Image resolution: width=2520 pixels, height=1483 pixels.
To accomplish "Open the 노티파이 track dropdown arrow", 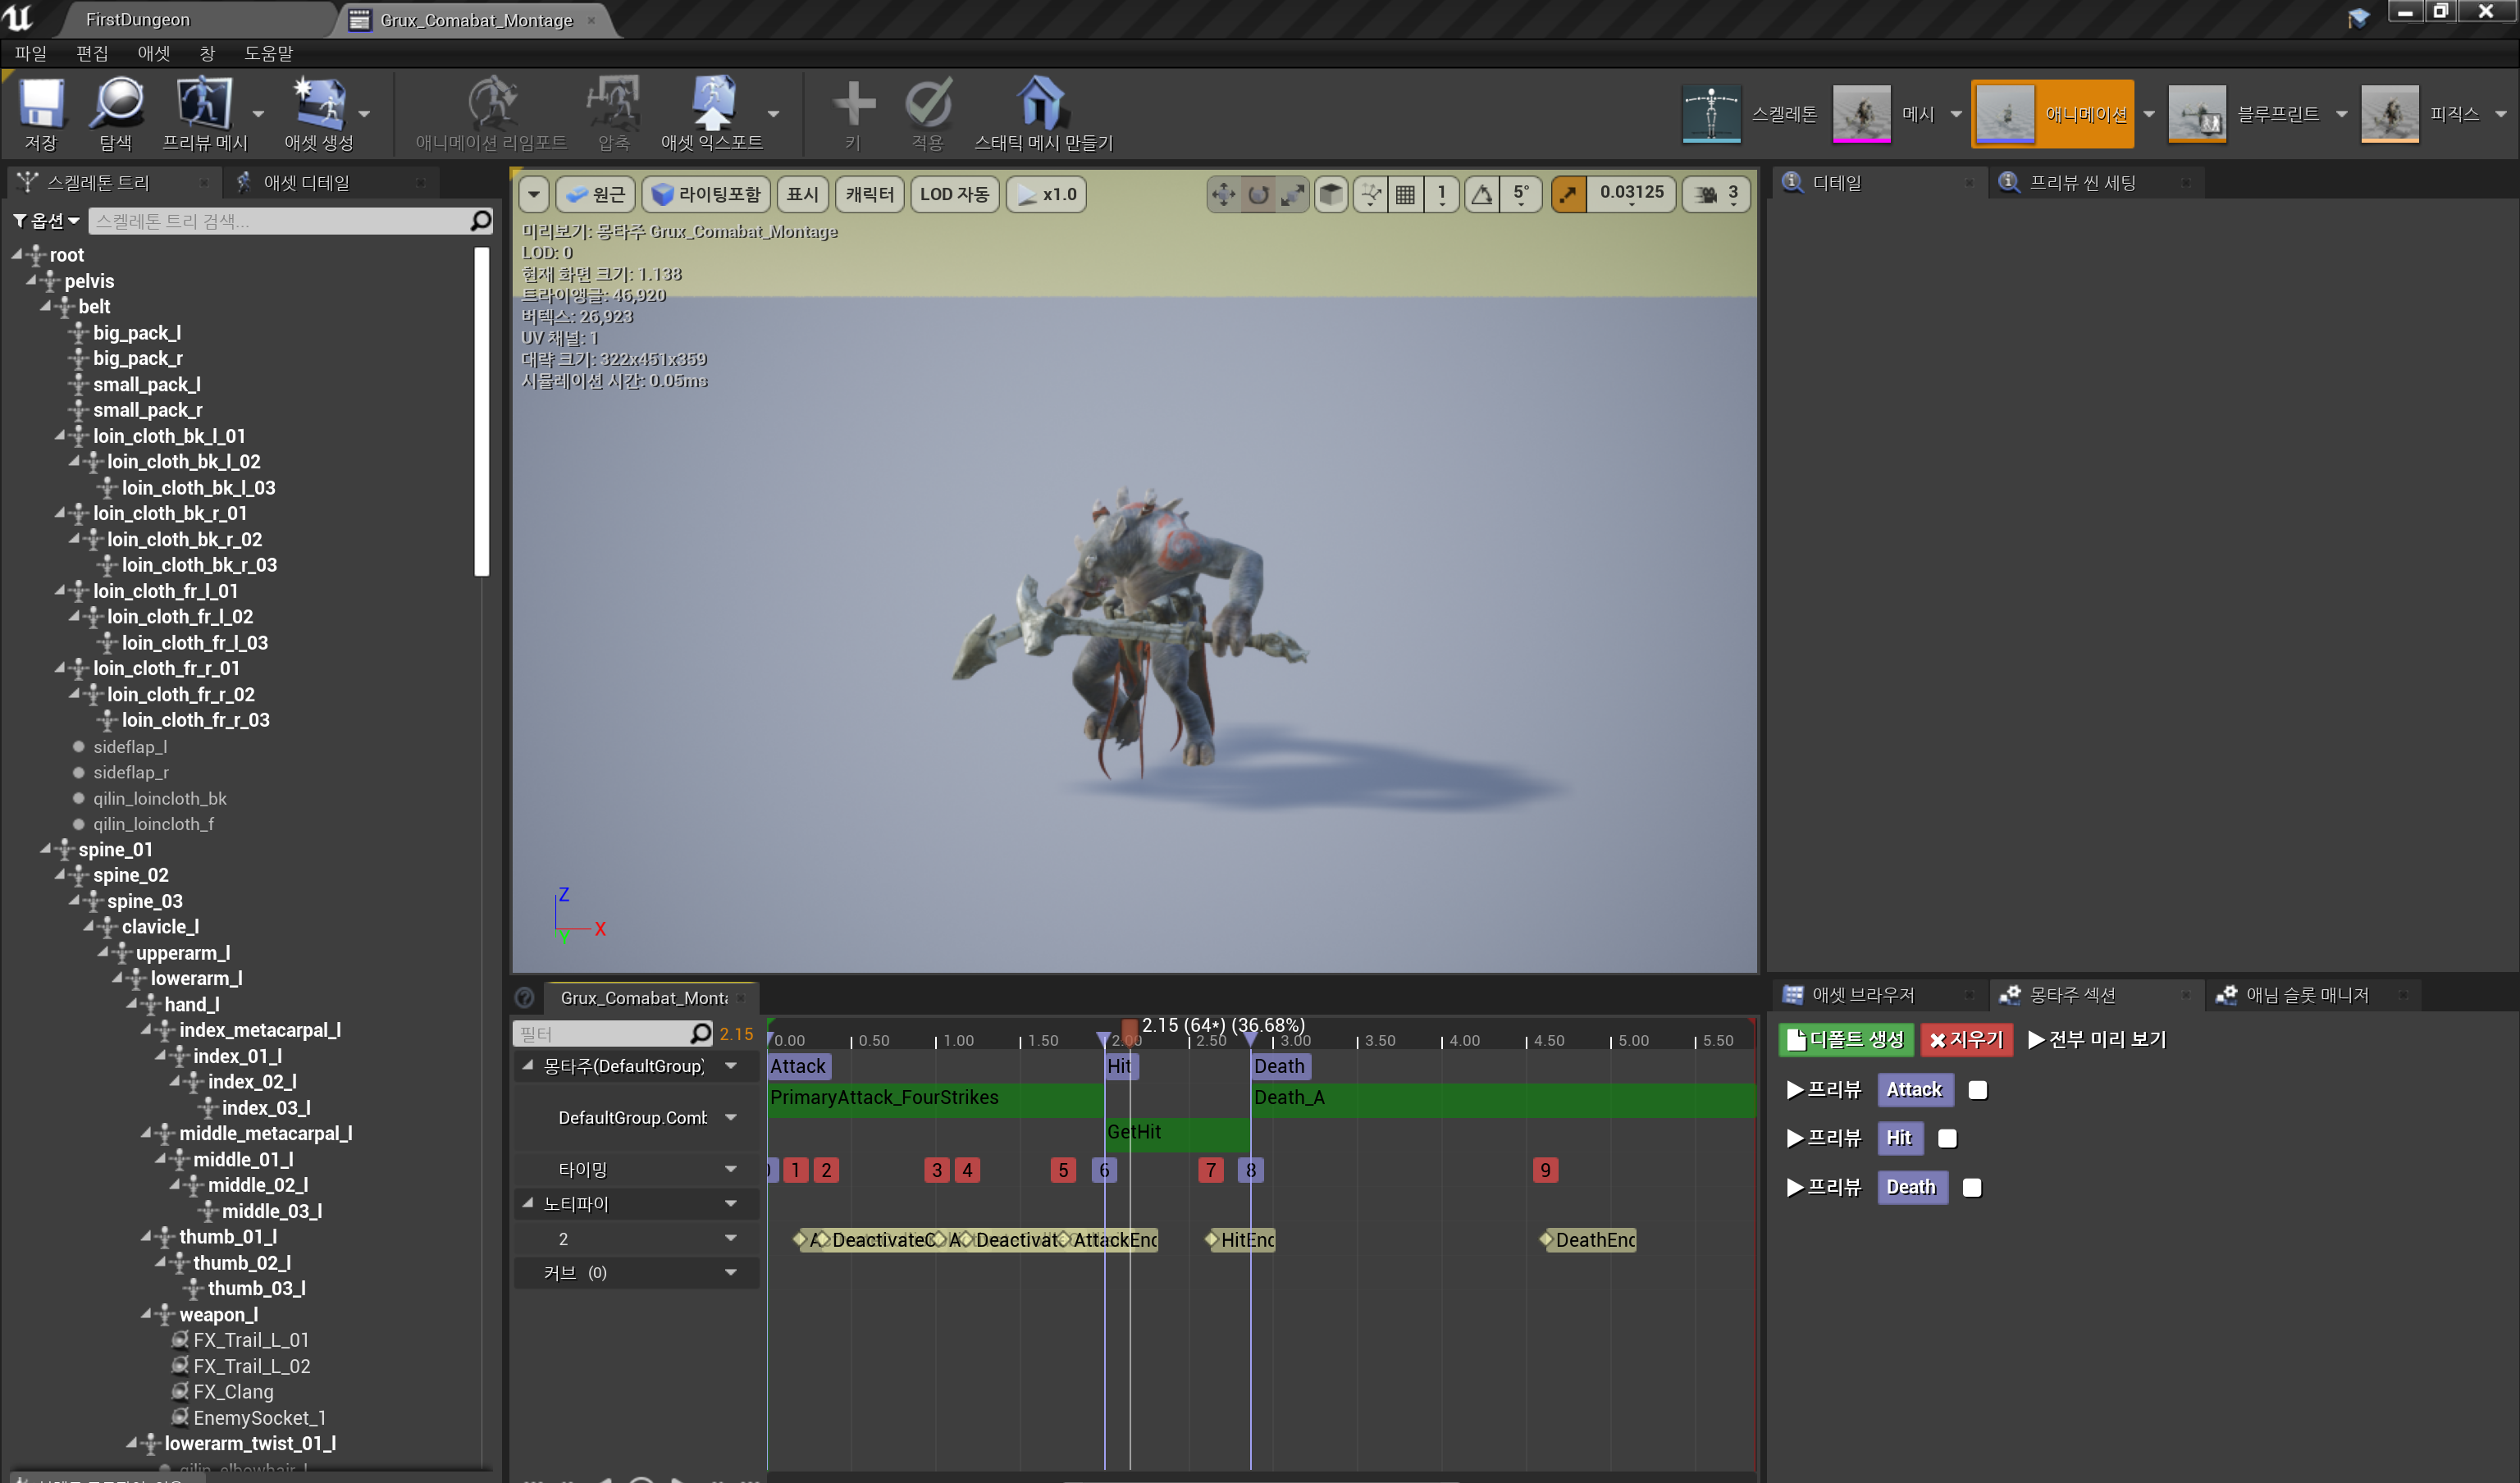I will [731, 1204].
